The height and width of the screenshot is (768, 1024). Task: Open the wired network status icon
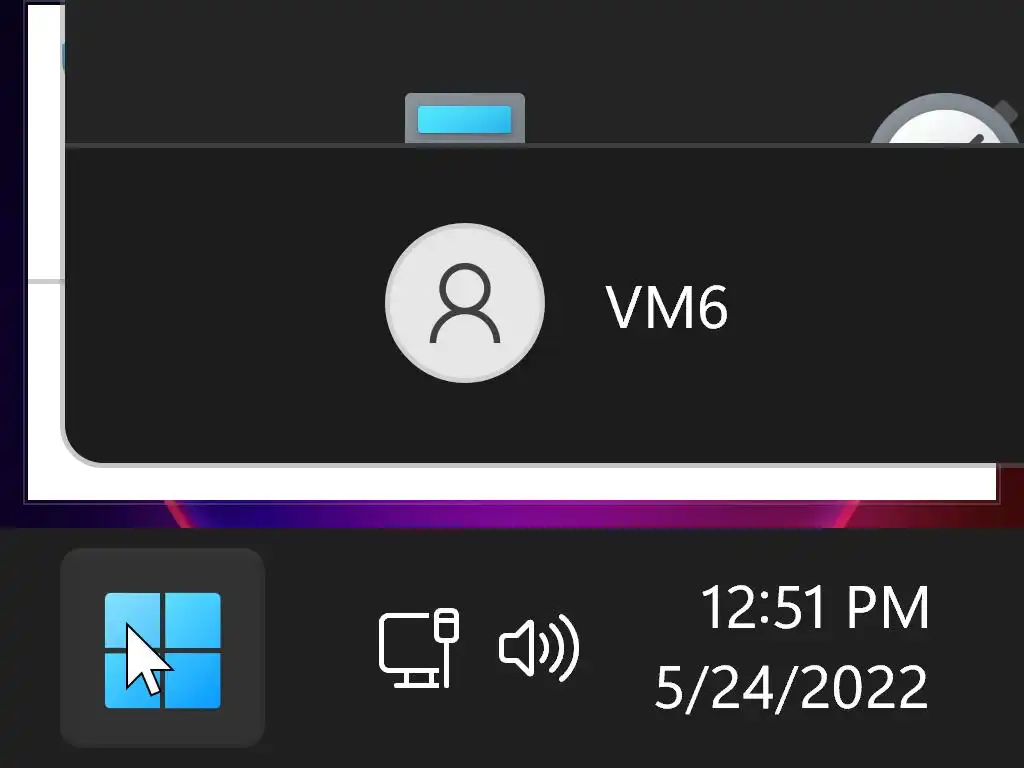pyautogui.click(x=419, y=648)
